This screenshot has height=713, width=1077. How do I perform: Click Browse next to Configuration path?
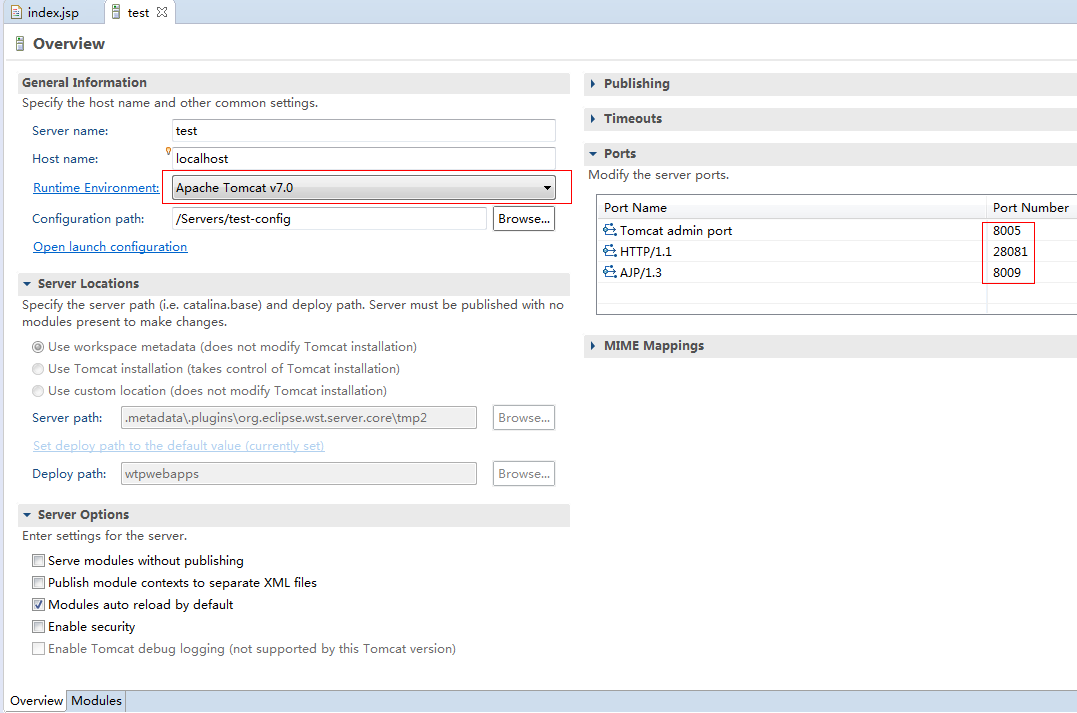click(523, 219)
